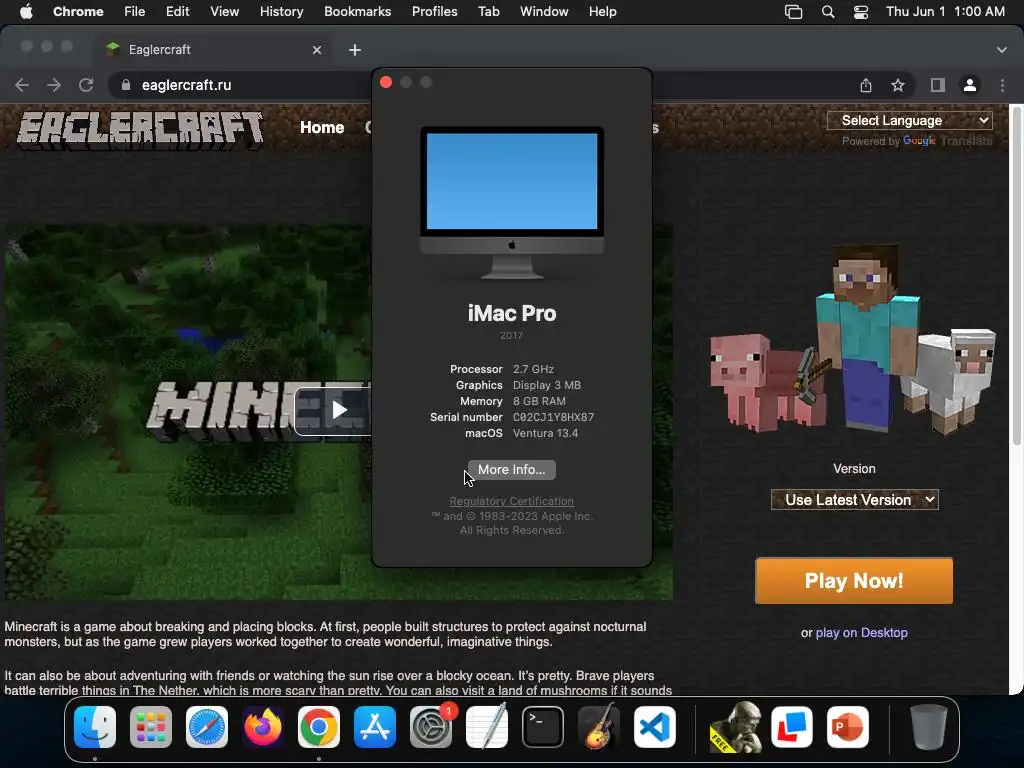Close the Eaglercraft tab
The height and width of the screenshot is (768, 1024).
click(317, 50)
